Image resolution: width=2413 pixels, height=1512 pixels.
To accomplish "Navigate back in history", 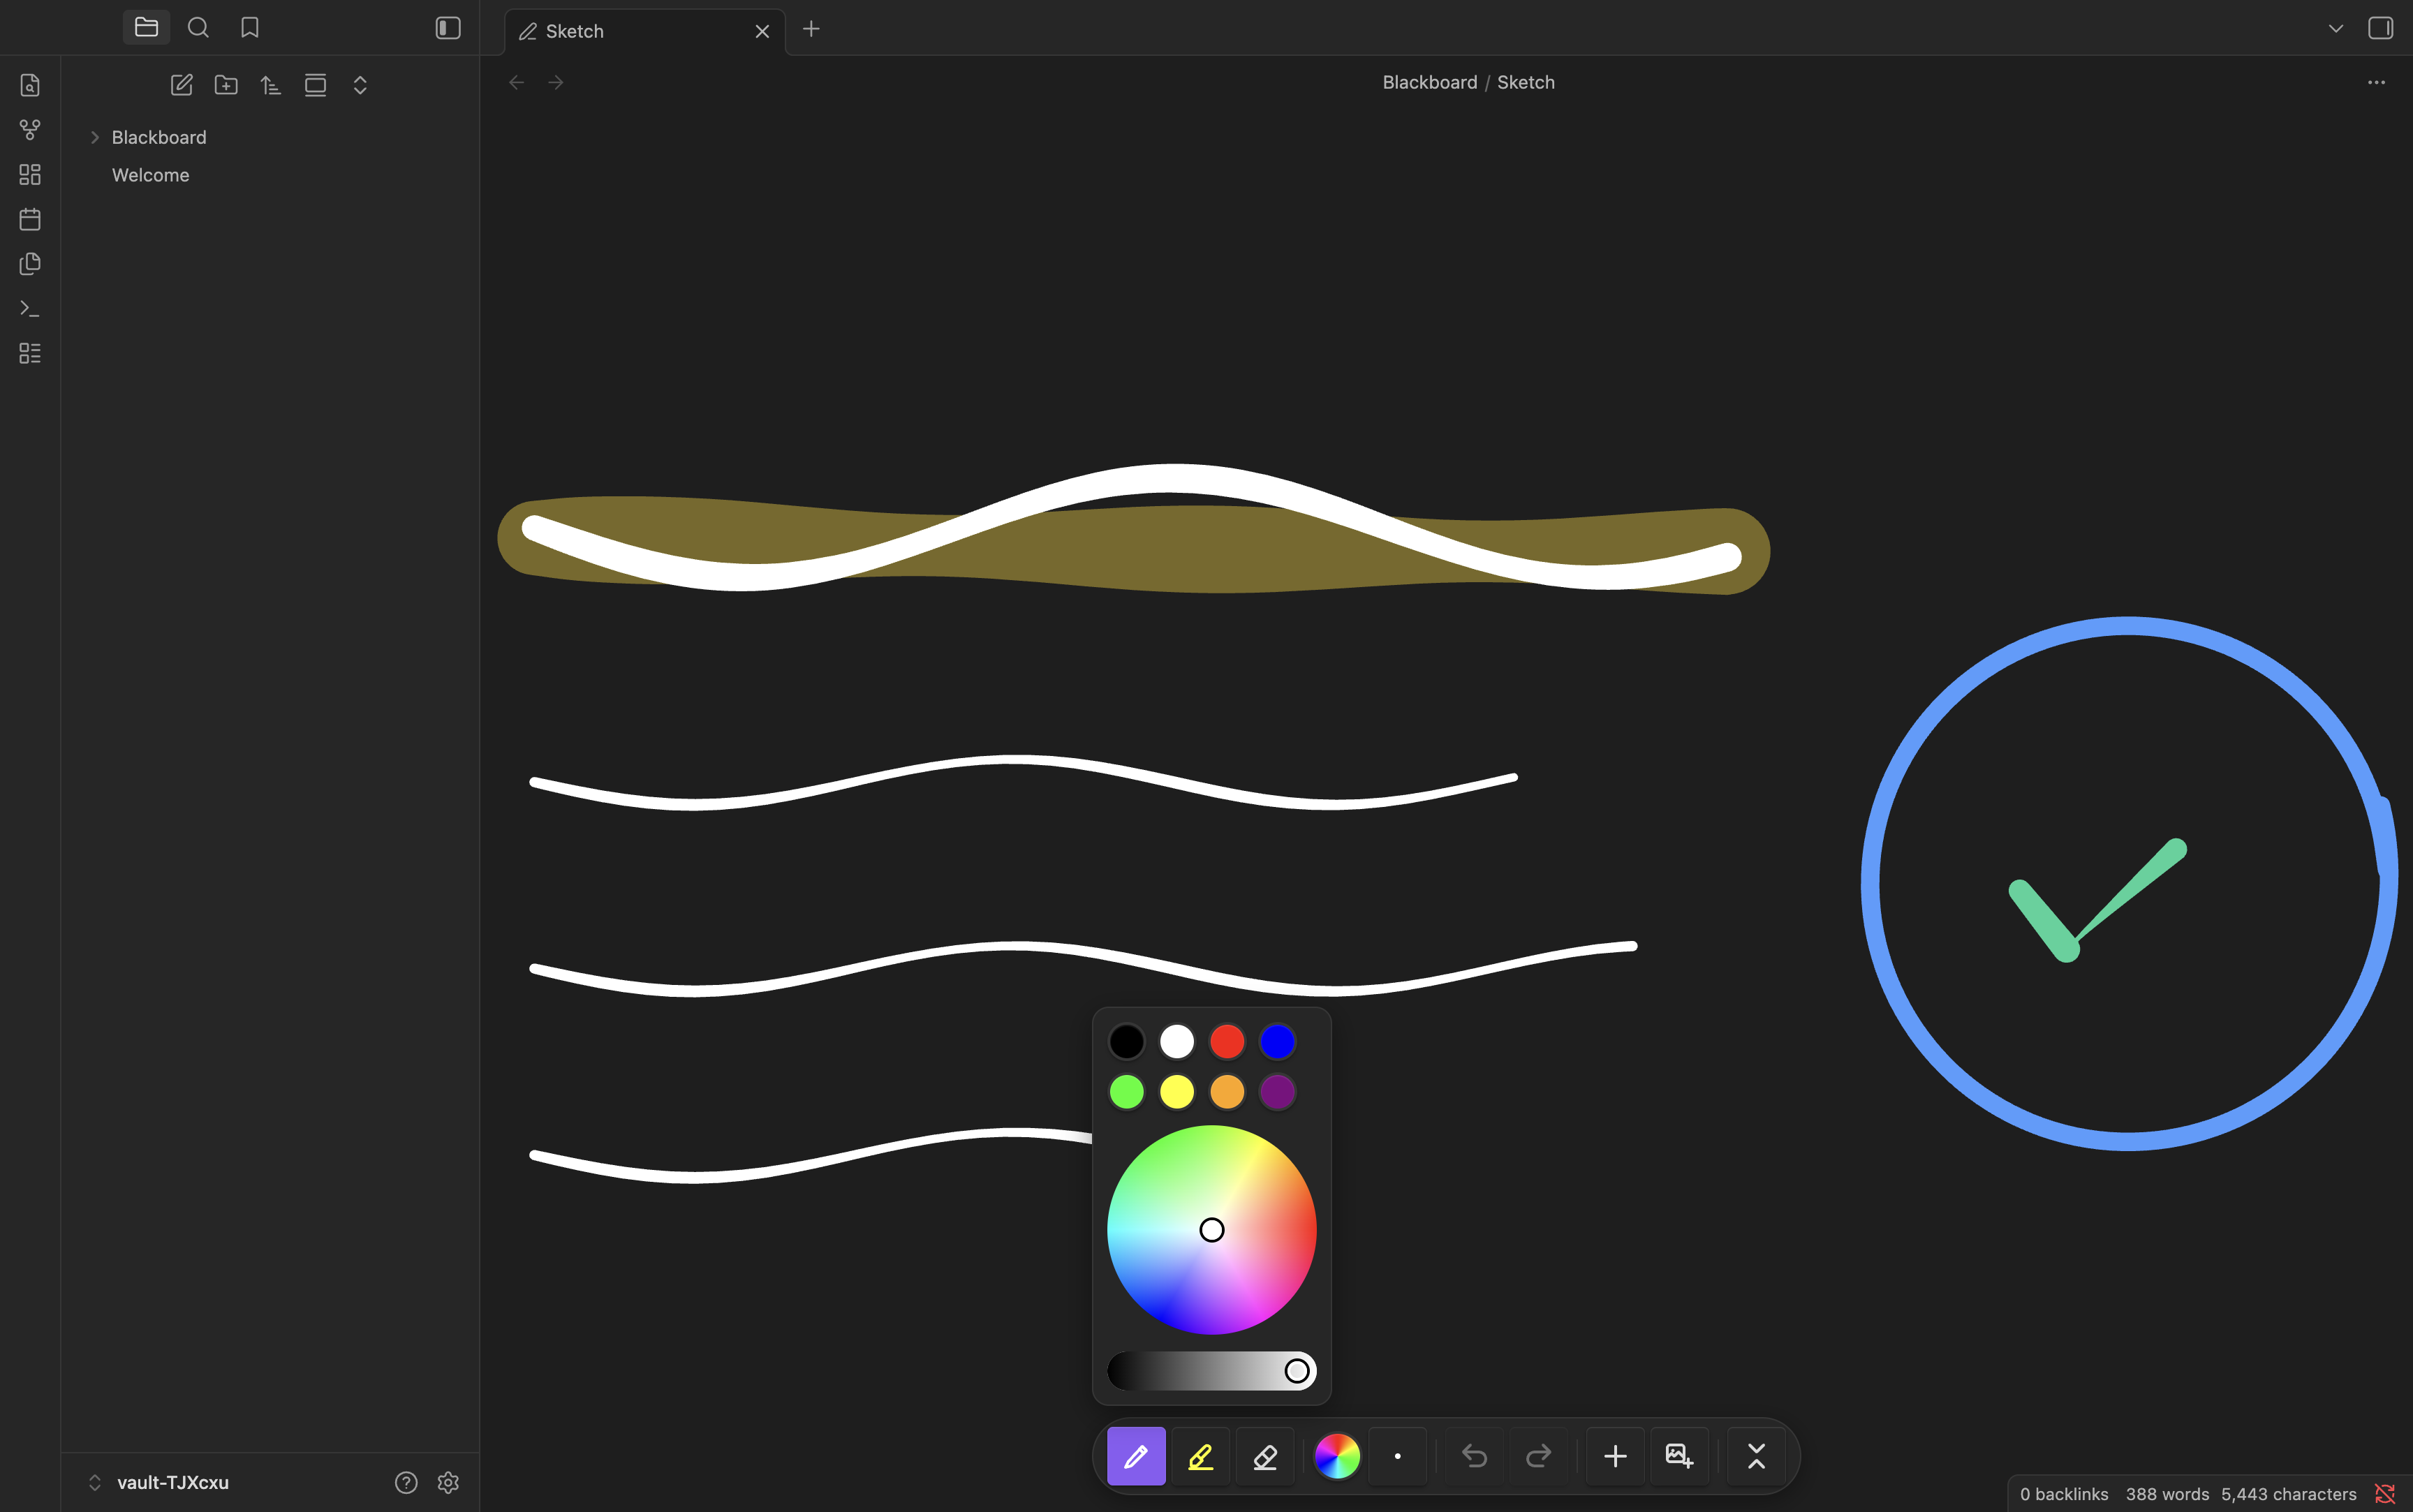I will [516, 82].
